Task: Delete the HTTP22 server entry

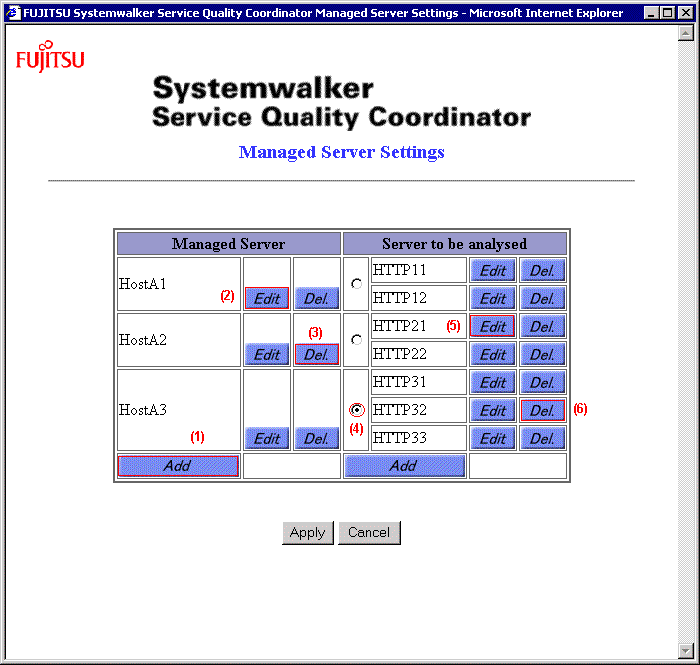Action: point(542,354)
